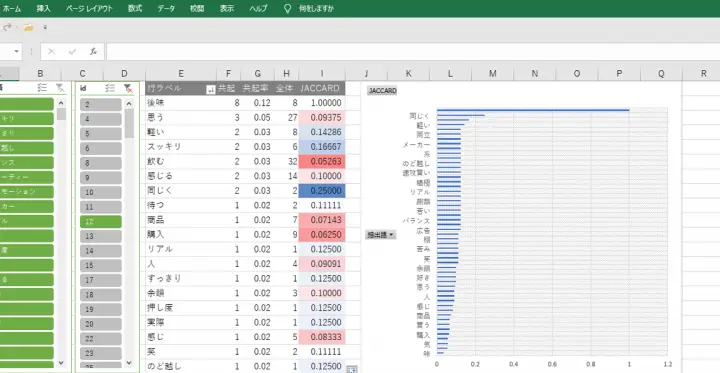Screen dimensions: 720x373
Task: Open the ヘルプ ribbon tab
Action: tap(259, 8)
